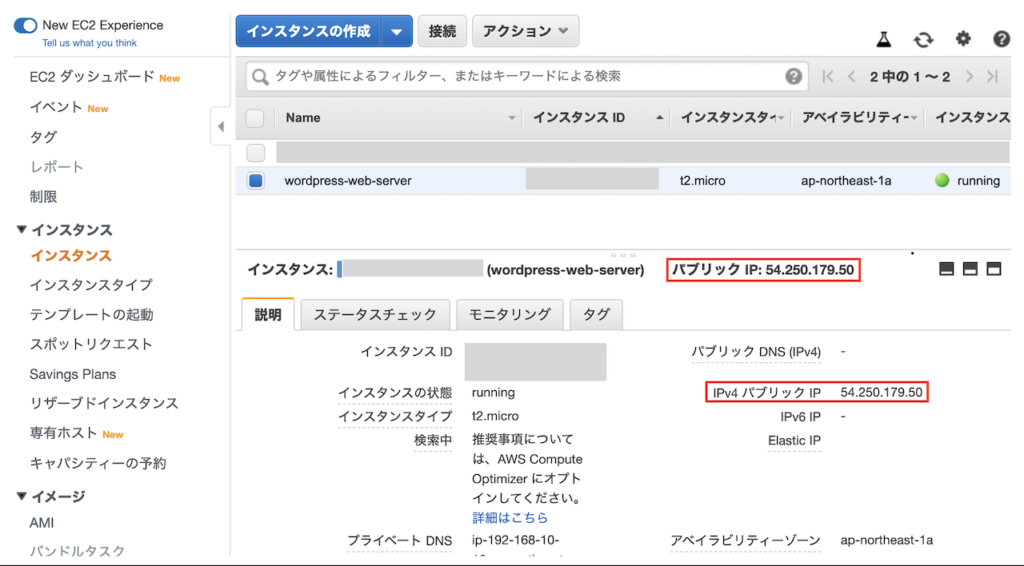This screenshot has height=566, width=1024.
Task: Open EC2 ダッシュボード in the sidebar
Action: pyautogui.click(x=92, y=77)
